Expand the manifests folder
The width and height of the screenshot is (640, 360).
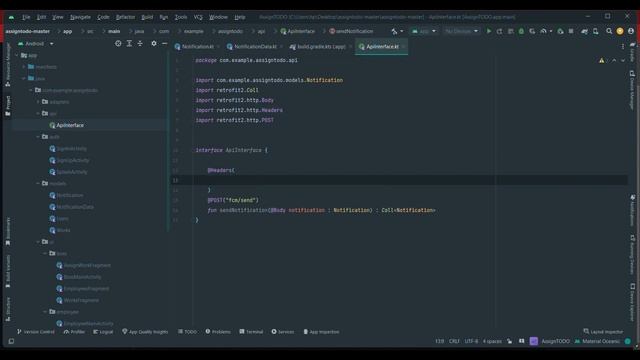tap(24, 67)
